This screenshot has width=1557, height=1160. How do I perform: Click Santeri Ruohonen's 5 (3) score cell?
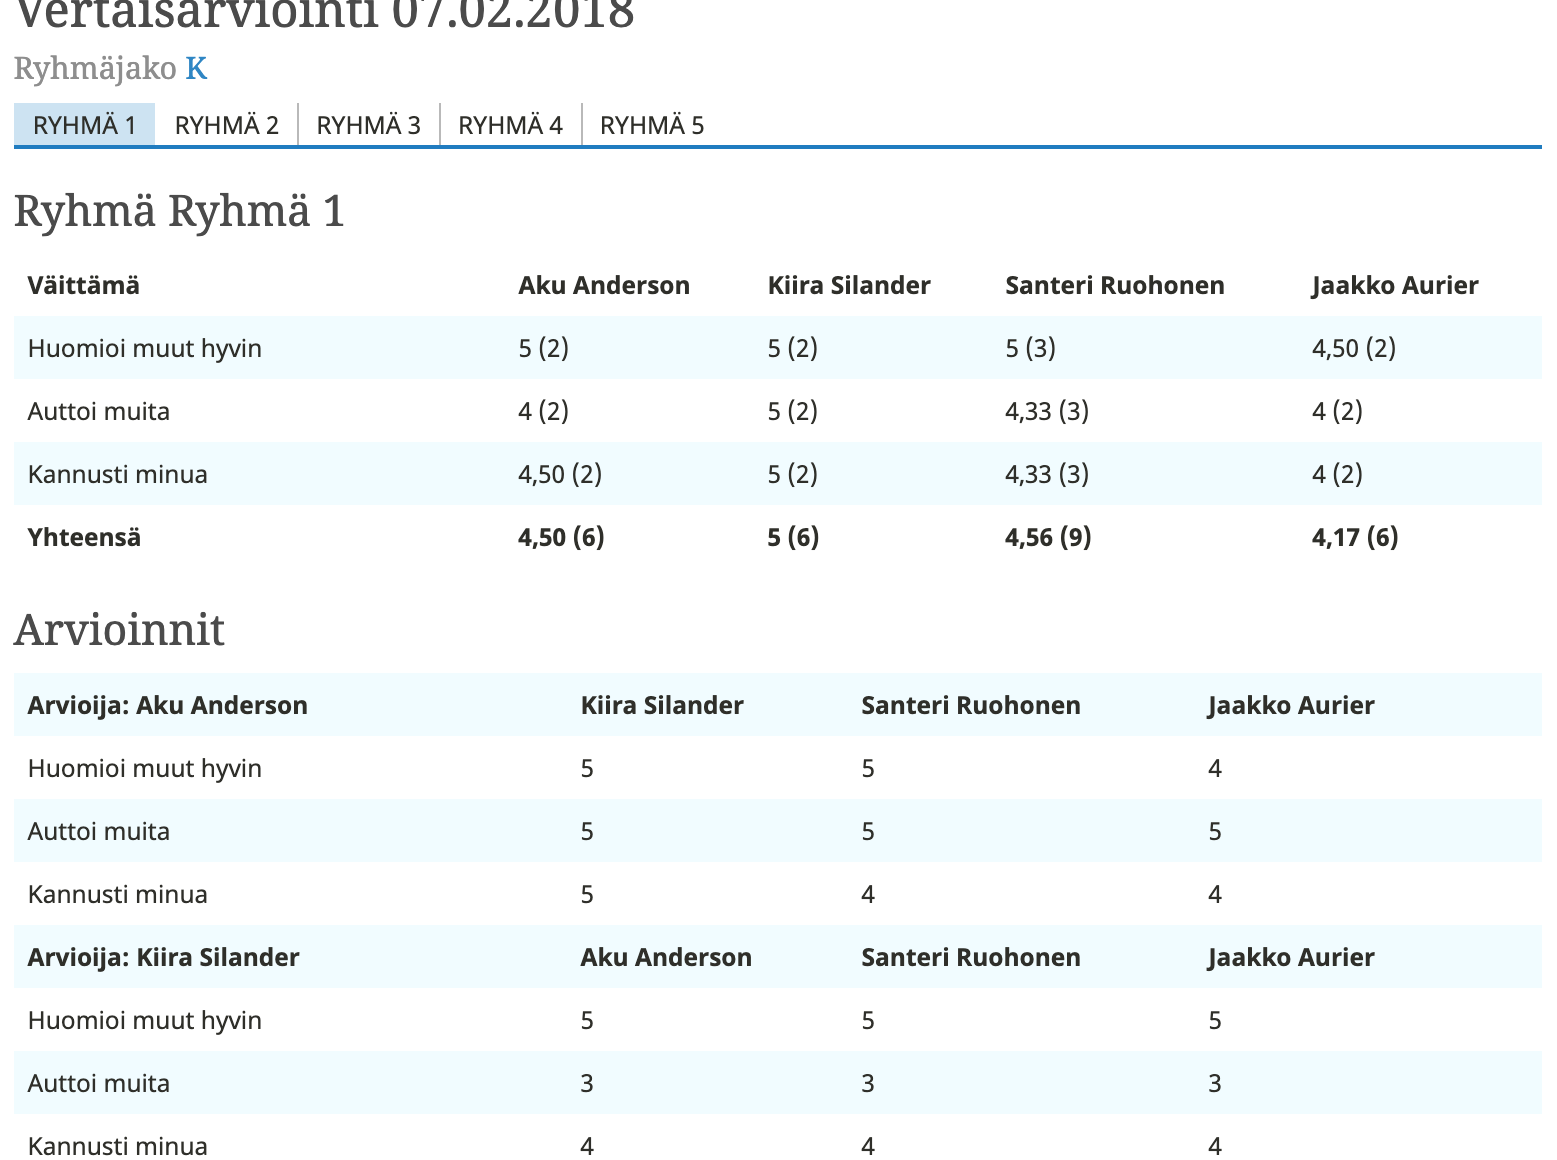(1030, 348)
